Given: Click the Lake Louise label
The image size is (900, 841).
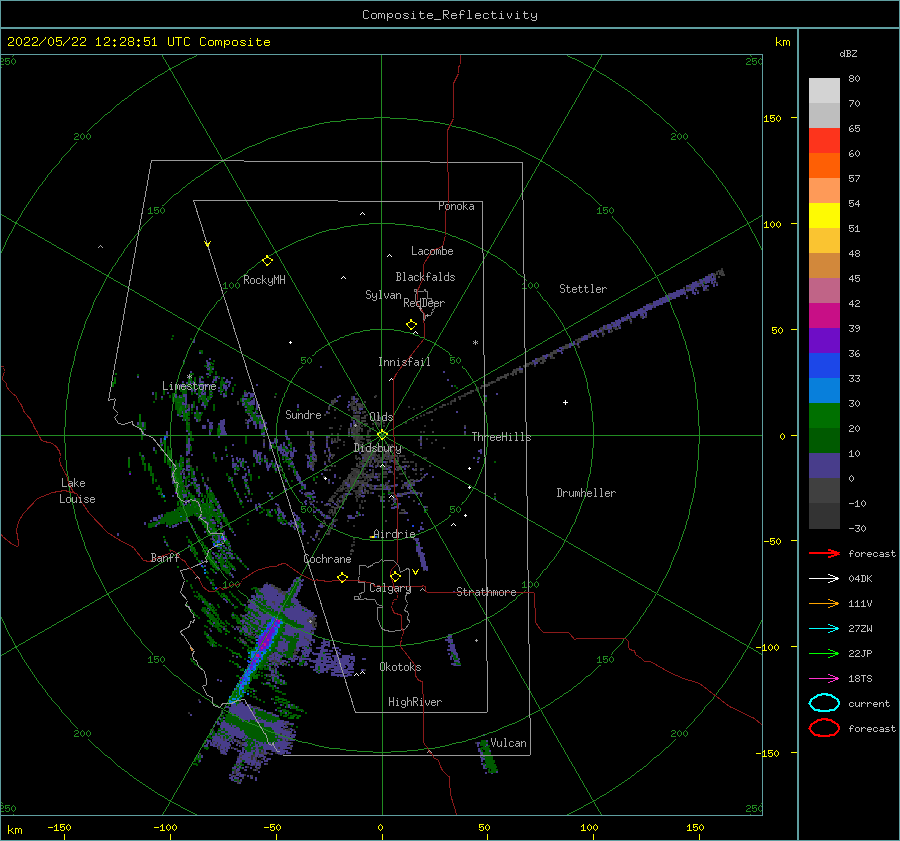Looking at the screenshot, I should click(x=77, y=491).
